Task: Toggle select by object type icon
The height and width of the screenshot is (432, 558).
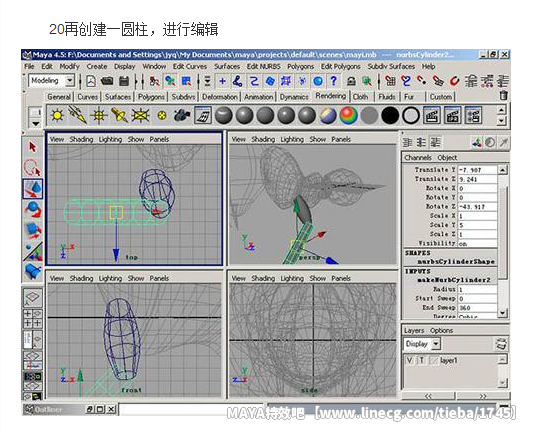Action: tap(170, 81)
